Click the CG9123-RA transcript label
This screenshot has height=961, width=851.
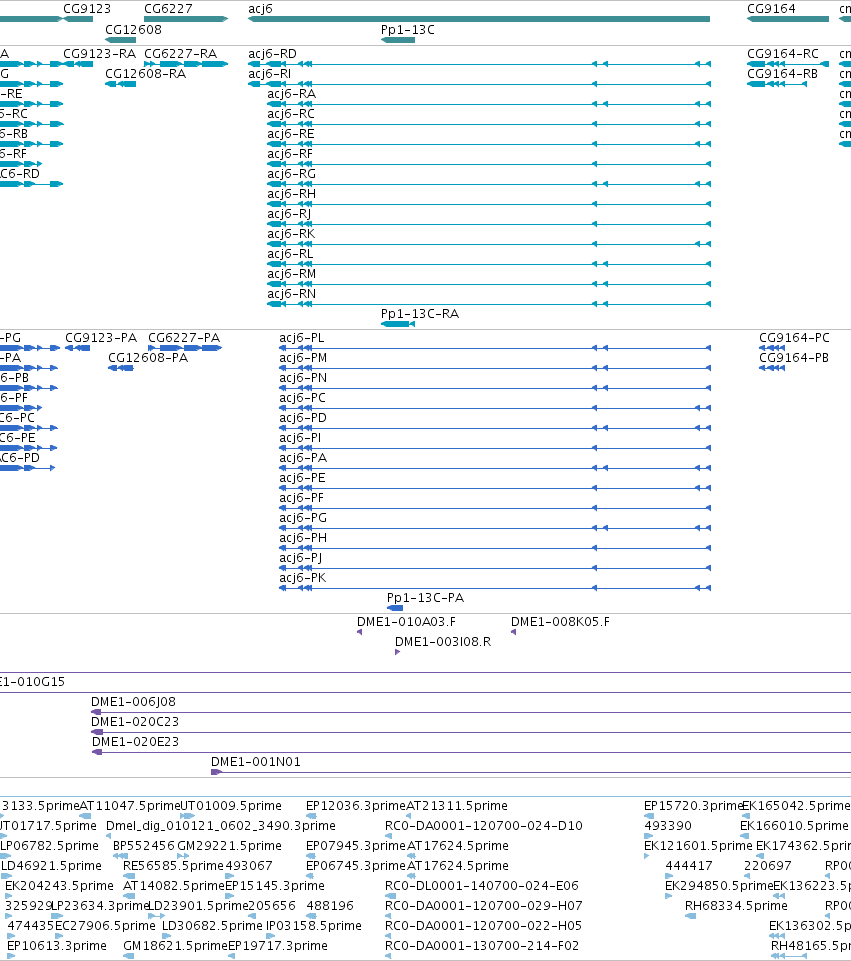pyautogui.click(x=99, y=53)
